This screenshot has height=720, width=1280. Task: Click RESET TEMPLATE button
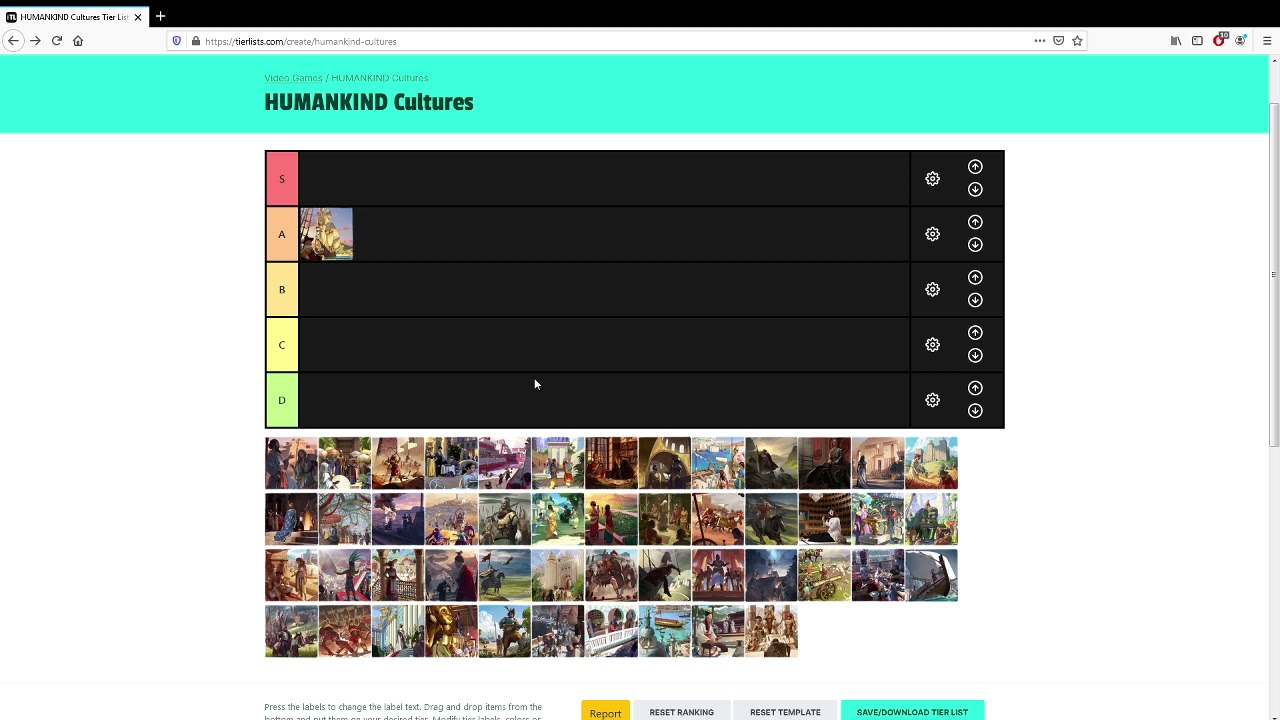785,711
